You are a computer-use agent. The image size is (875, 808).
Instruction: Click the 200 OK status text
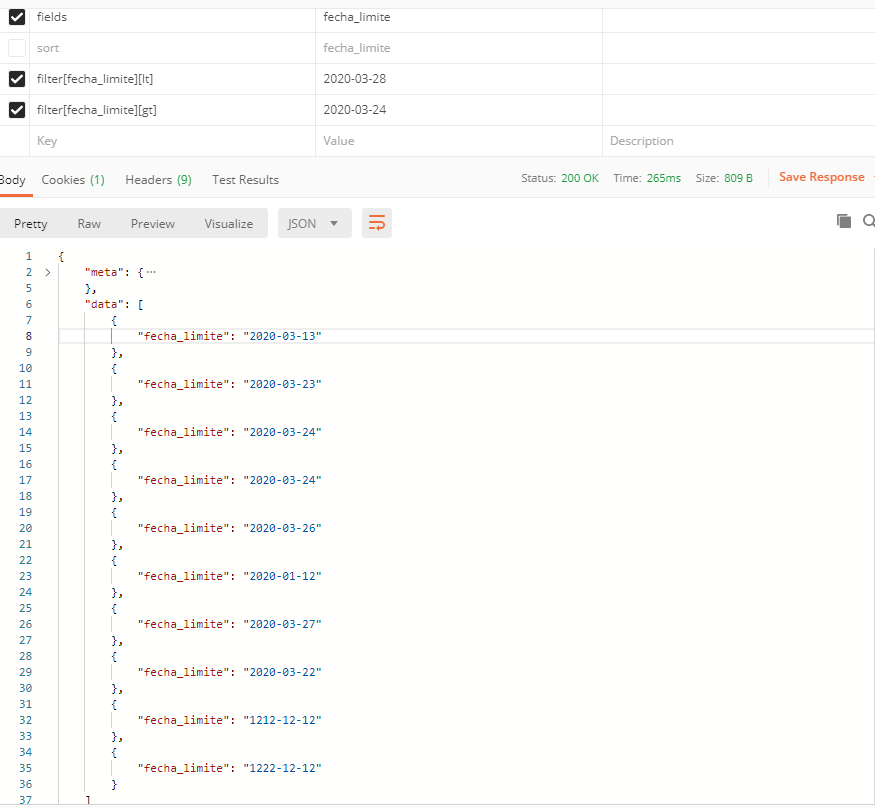click(x=580, y=178)
